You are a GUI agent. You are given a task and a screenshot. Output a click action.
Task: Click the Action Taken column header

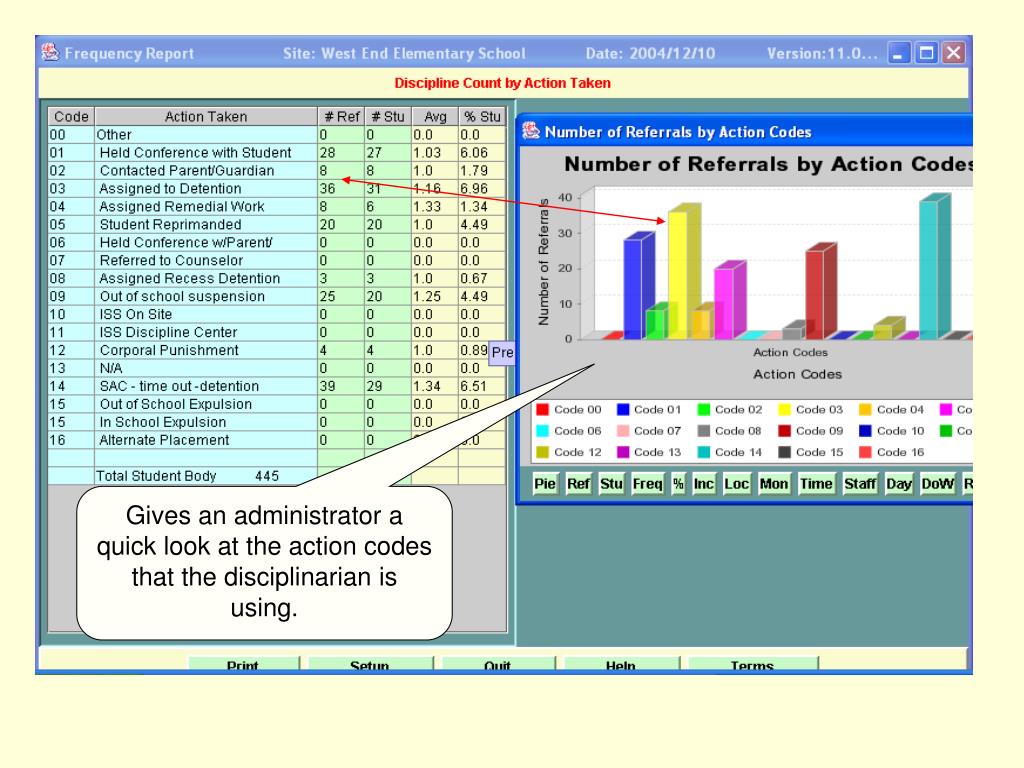coord(206,116)
